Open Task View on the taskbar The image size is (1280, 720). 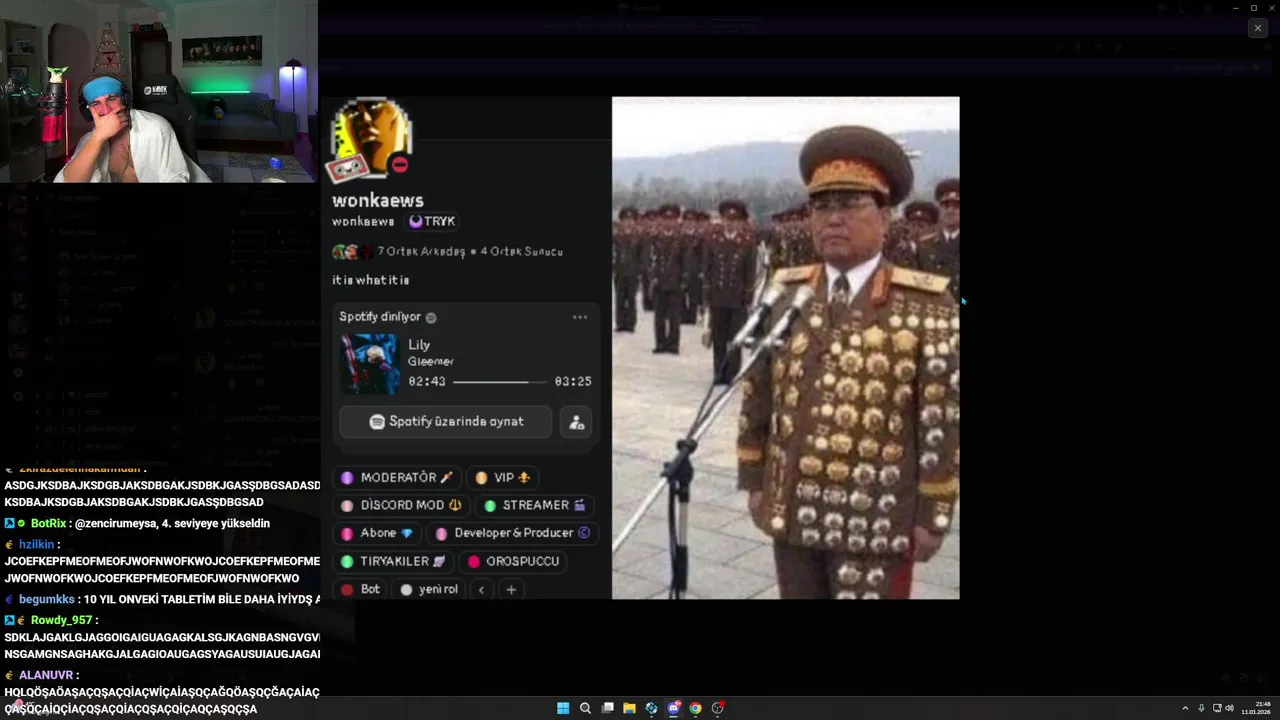click(607, 708)
